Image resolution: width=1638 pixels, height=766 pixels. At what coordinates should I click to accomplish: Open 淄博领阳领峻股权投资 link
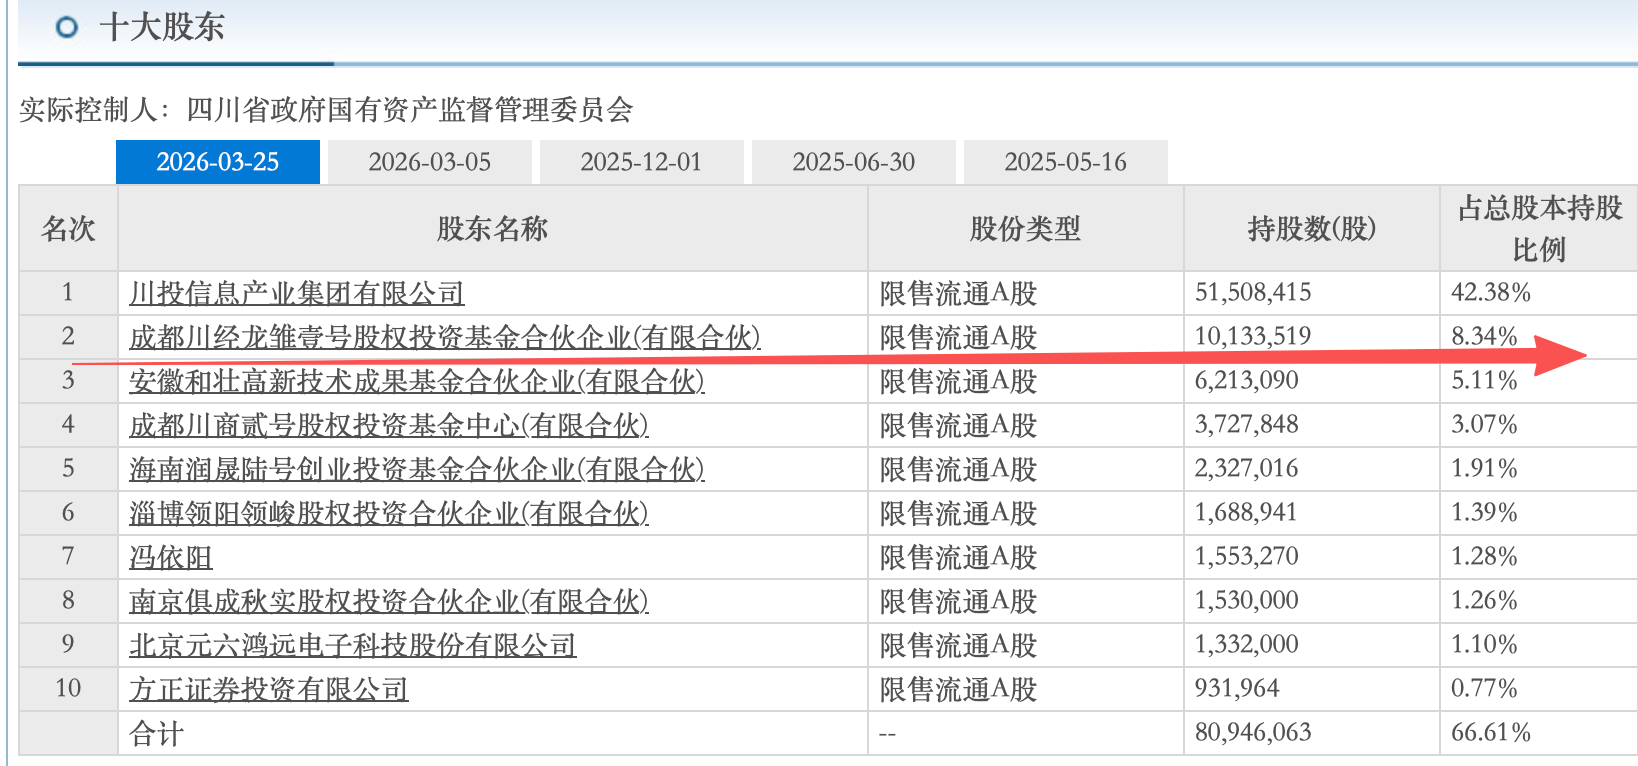point(389,513)
